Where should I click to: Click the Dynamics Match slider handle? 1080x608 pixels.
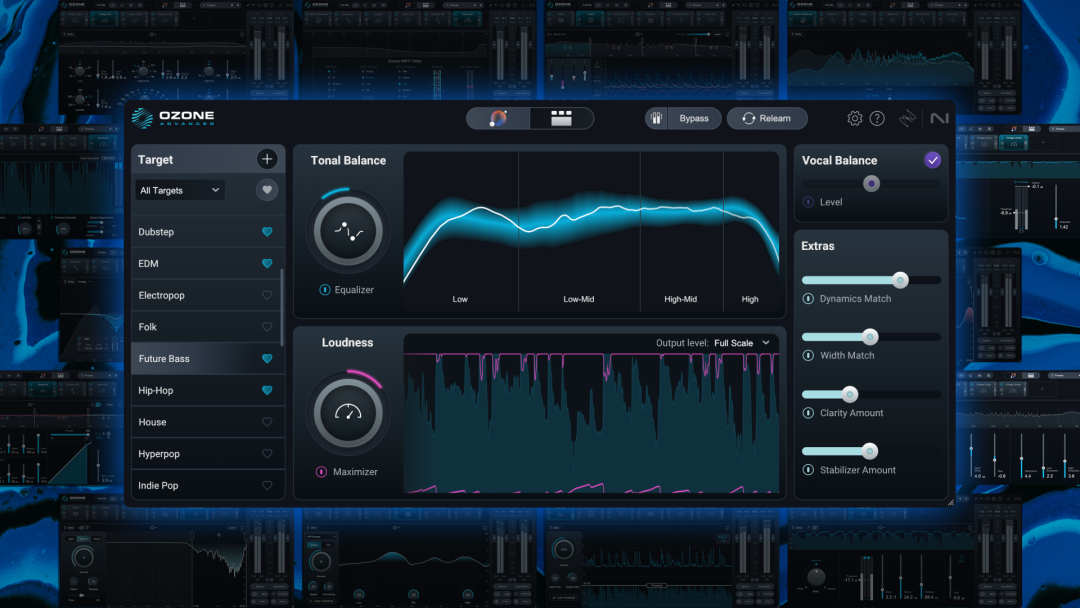tap(900, 280)
